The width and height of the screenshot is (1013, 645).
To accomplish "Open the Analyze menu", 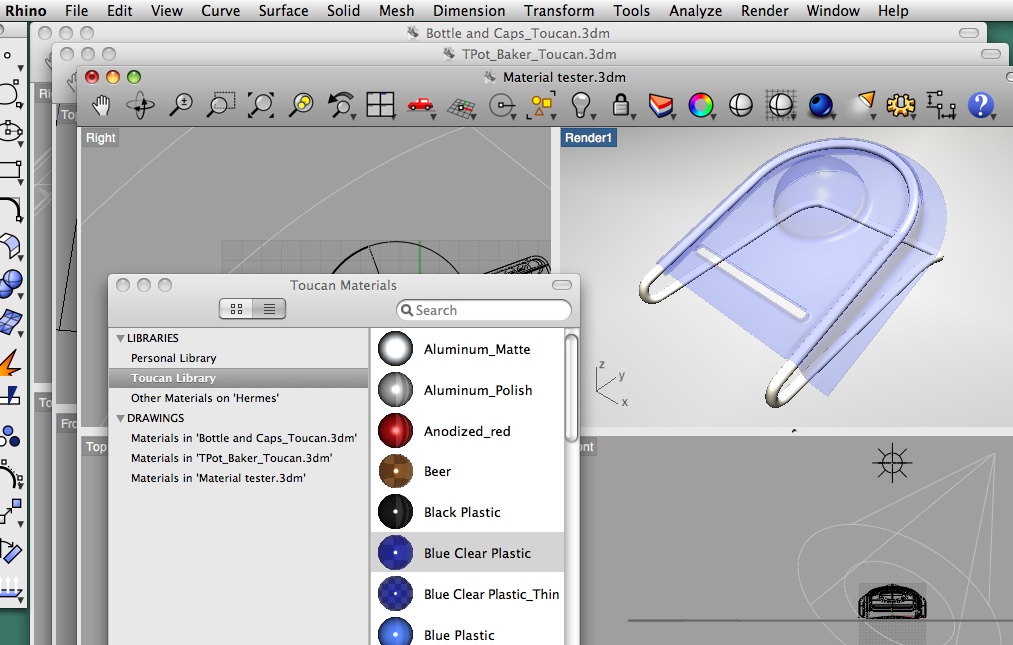I will pyautogui.click(x=695, y=11).
